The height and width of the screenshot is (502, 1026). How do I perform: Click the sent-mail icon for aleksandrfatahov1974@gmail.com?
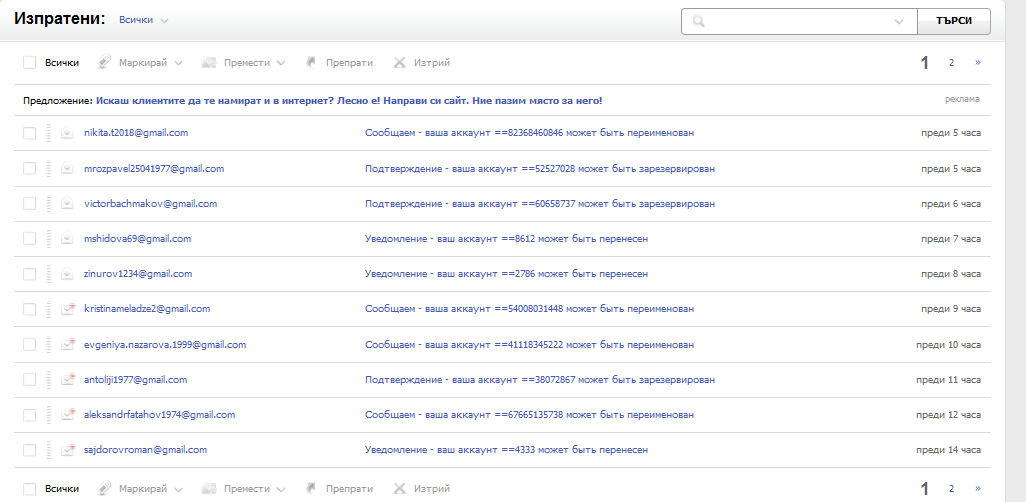(68, 414)
